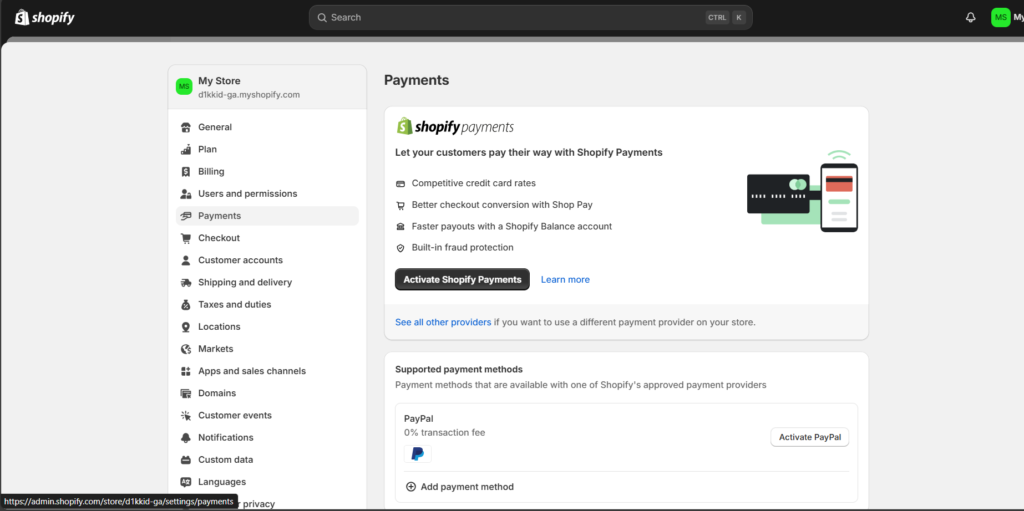Click the Customer accounts person icon
Screen dimensions: 1024x511
(x=185, y=260)
